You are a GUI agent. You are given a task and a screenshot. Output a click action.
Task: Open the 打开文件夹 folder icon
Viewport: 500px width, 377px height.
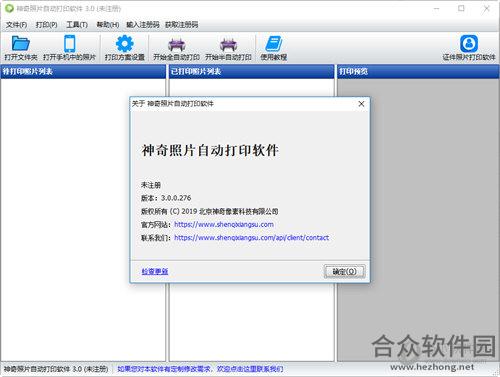coord(21,43)
